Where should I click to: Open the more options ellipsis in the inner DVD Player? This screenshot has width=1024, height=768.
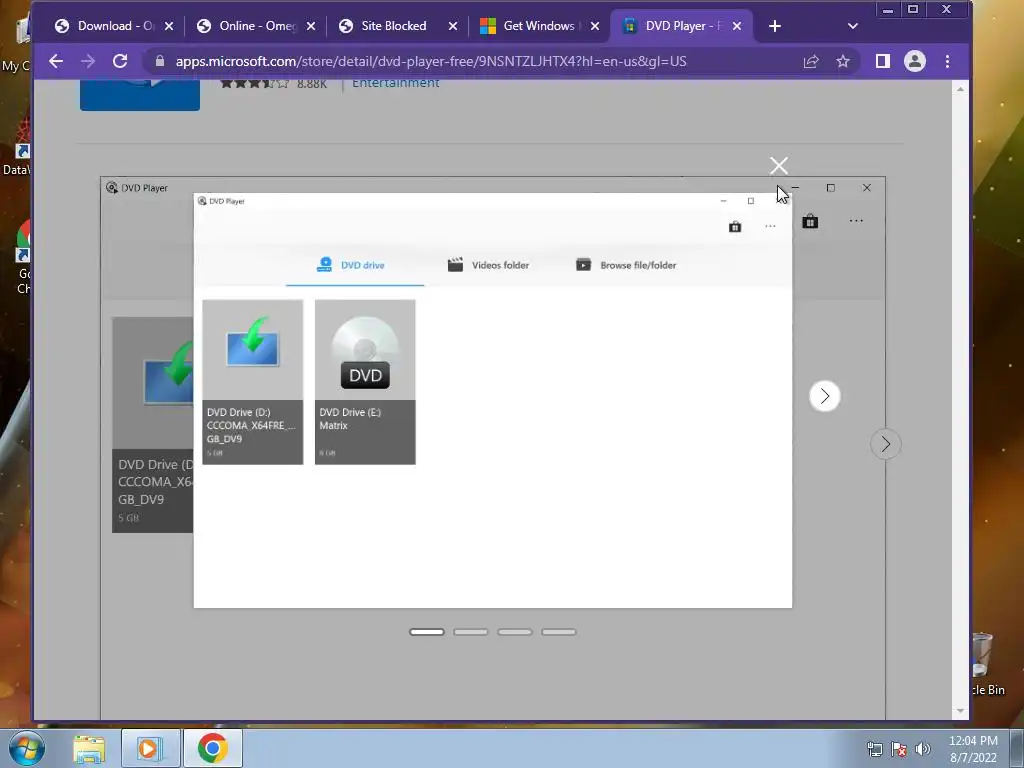(x=771, y=227)
